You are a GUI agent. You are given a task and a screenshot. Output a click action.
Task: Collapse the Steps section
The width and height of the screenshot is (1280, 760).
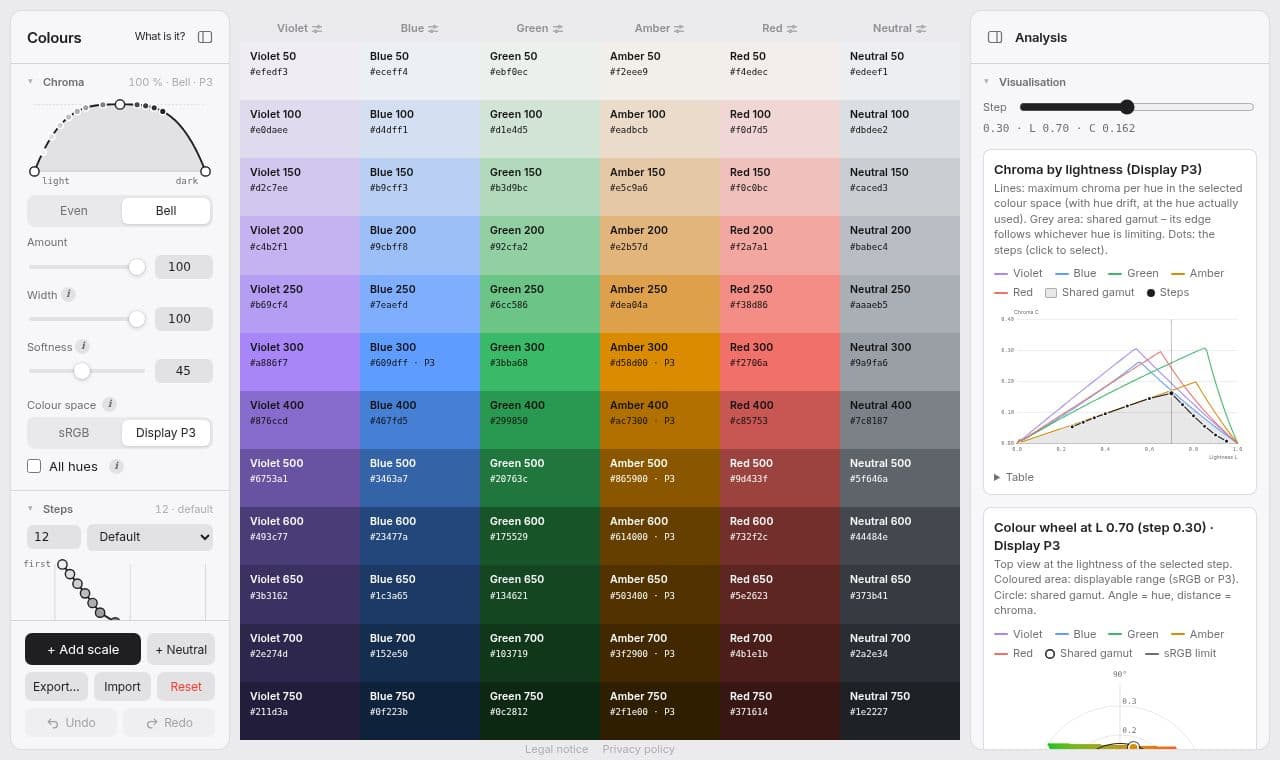(x=30, y=509)
